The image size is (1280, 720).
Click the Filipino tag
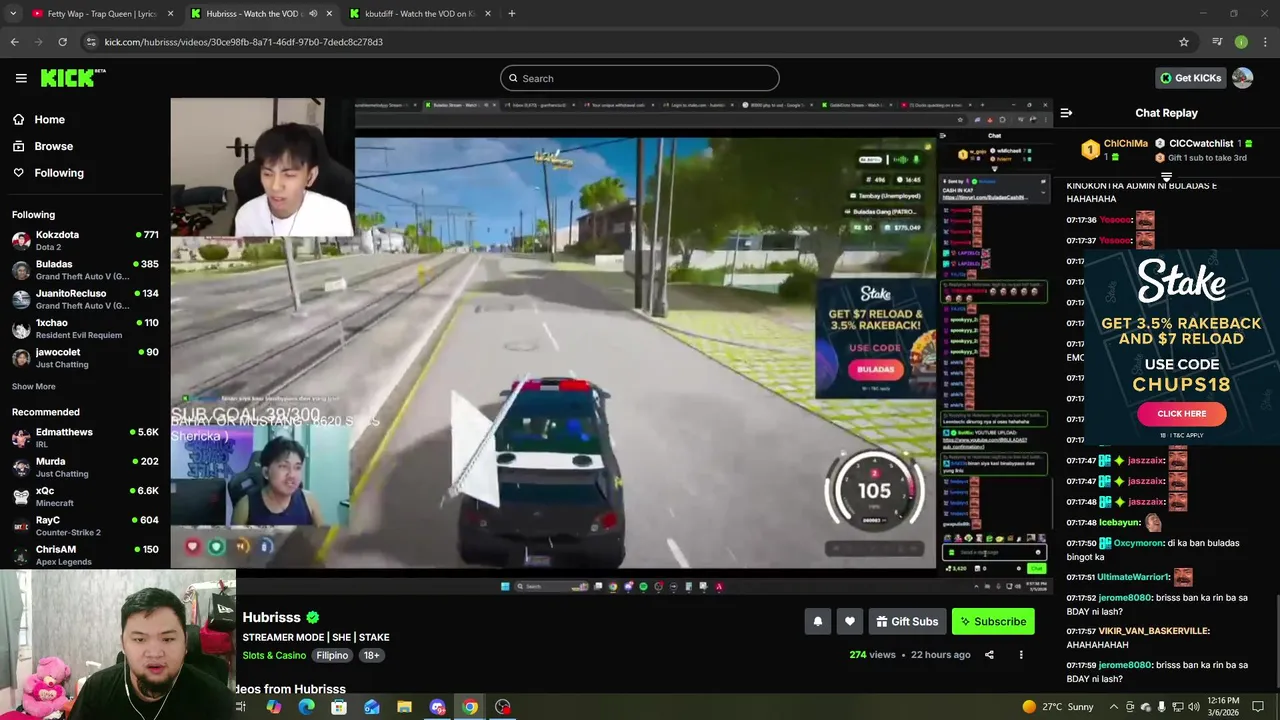pos(332,655)
